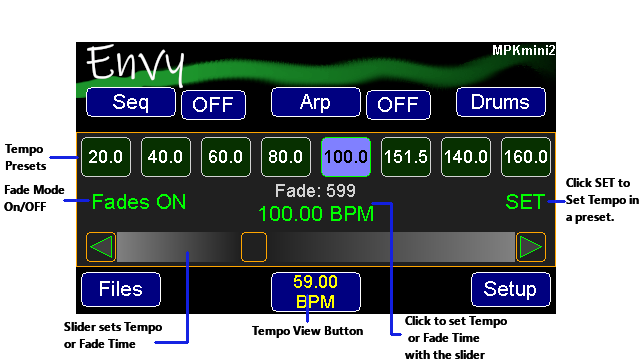Image resolution: width=640 pixels, height=360 pixels.
Task: Click the tempo slider handle
Action: pyautogui.click(x=254, y=247)
